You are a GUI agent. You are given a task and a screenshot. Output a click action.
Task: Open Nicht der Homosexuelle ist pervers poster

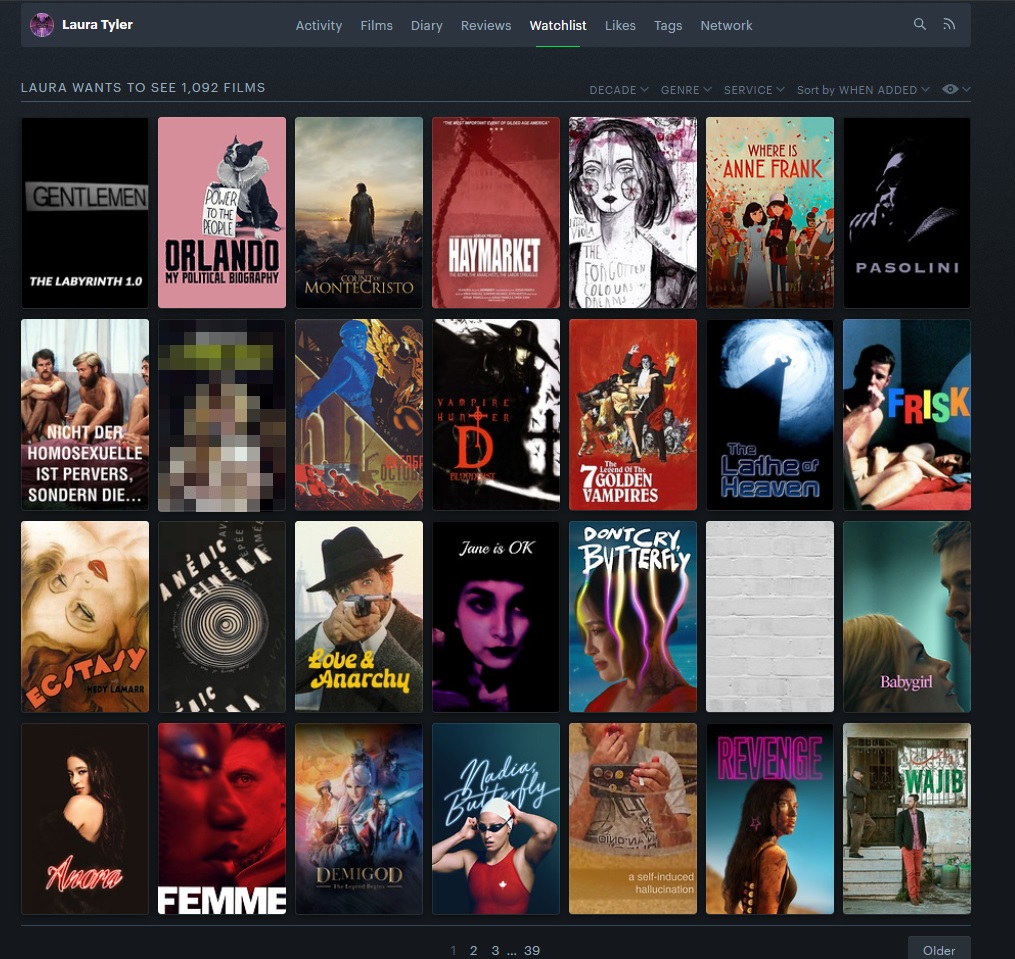coord(85,414)
